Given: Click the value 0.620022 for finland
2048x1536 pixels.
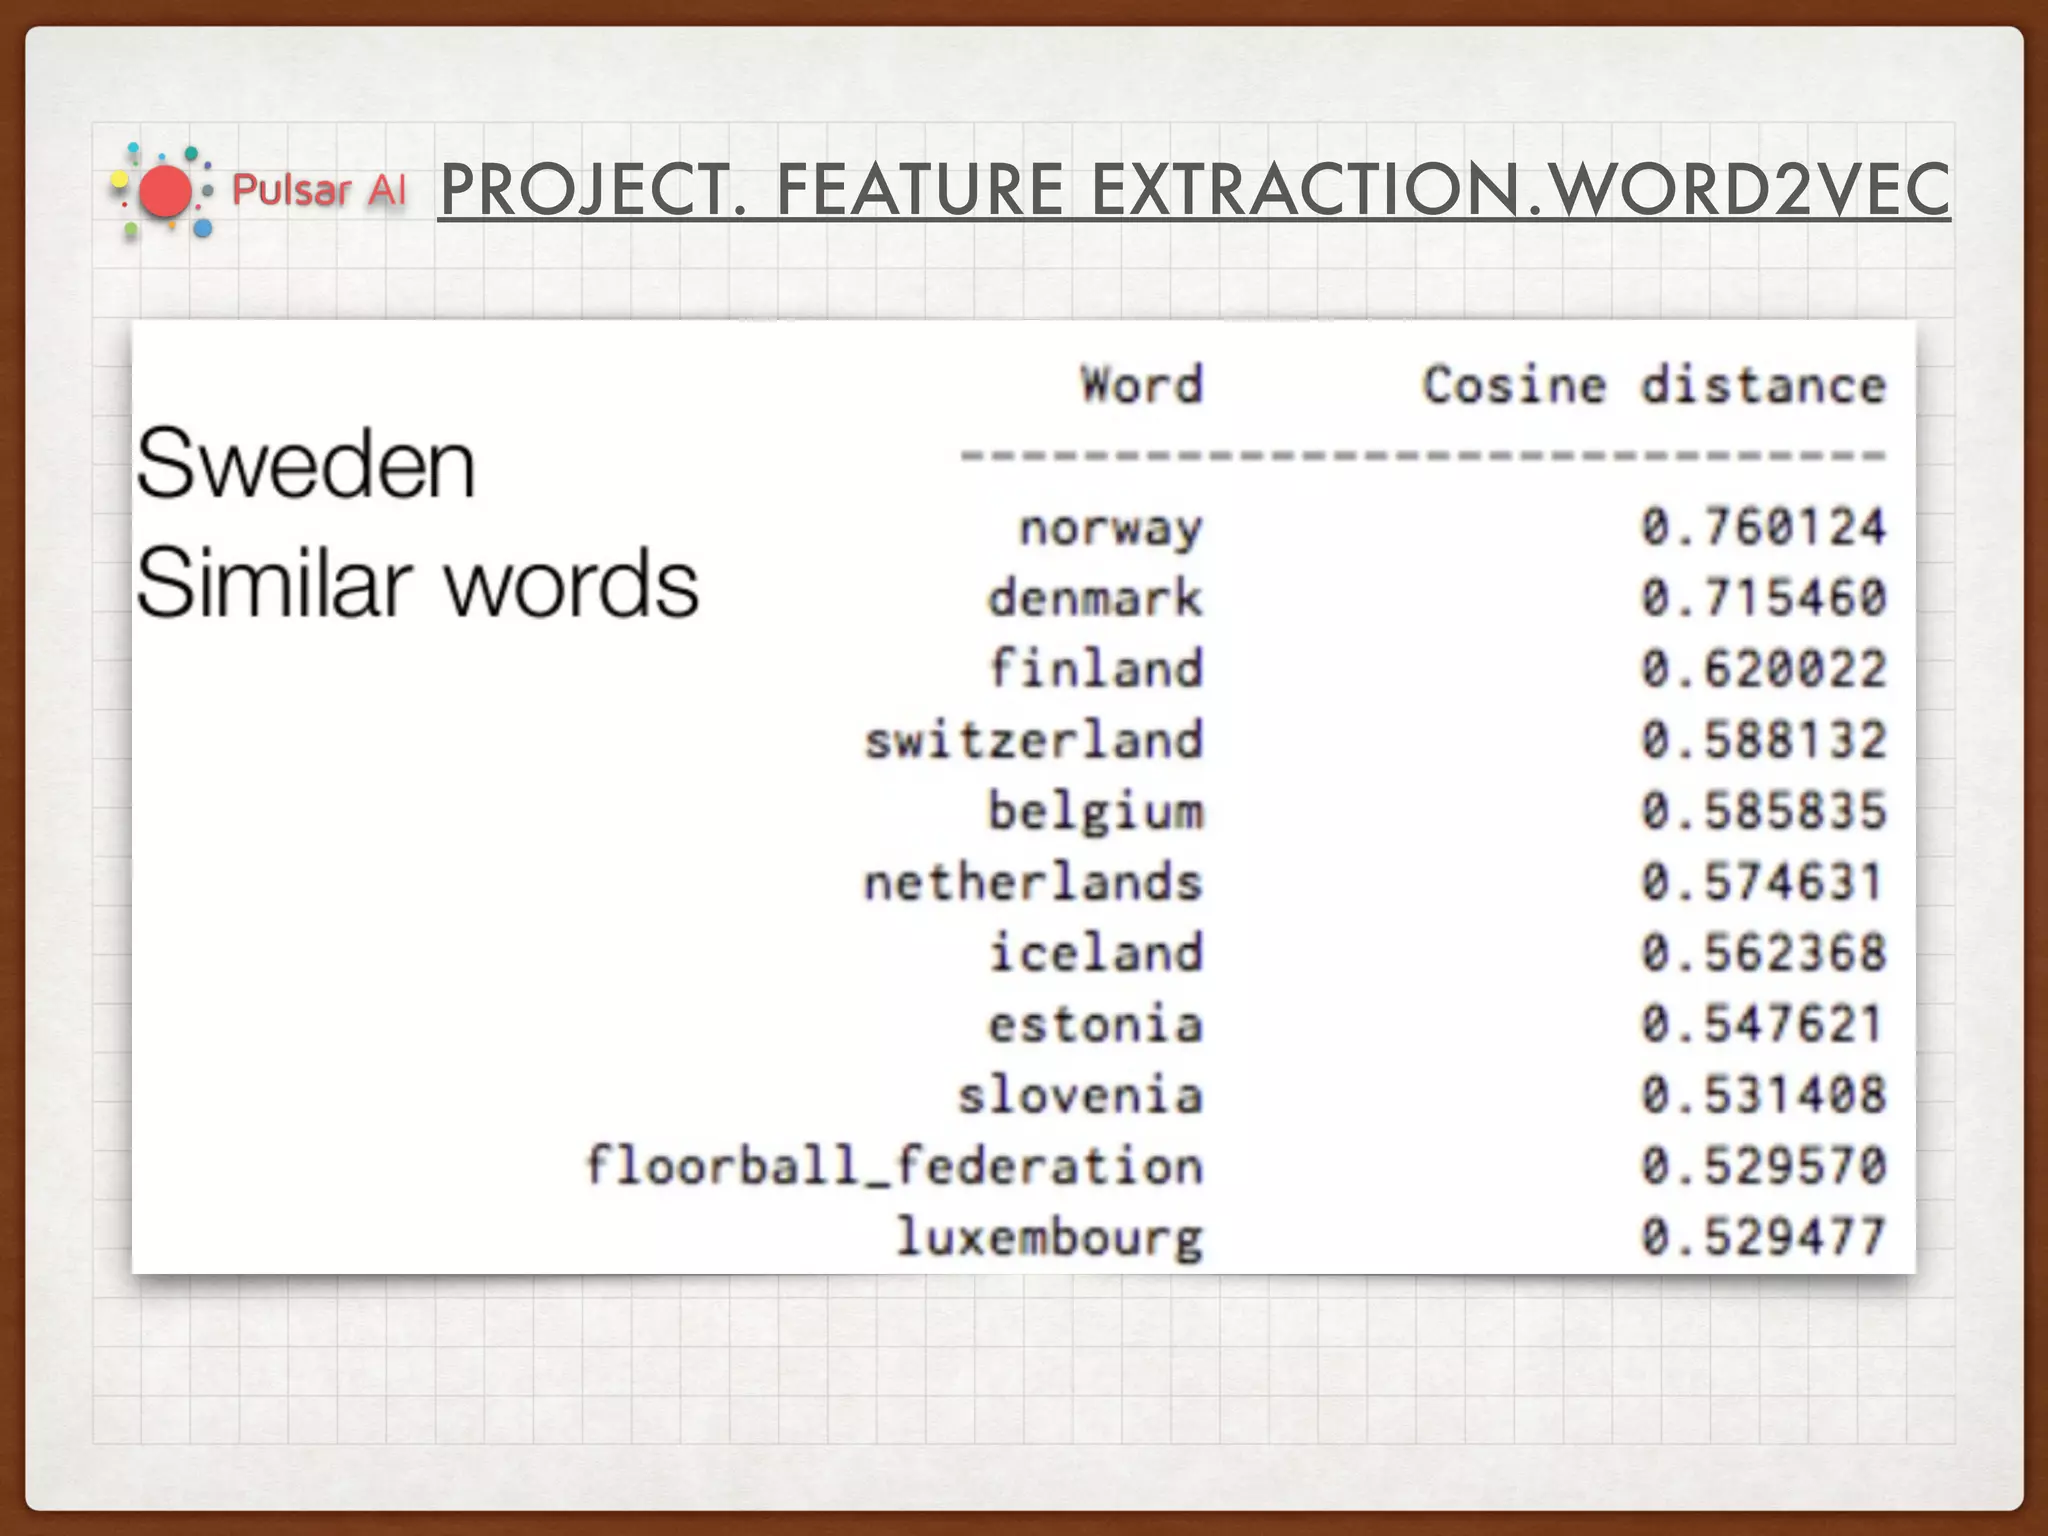Looking at the screenshot, I should coord(1764,668).
